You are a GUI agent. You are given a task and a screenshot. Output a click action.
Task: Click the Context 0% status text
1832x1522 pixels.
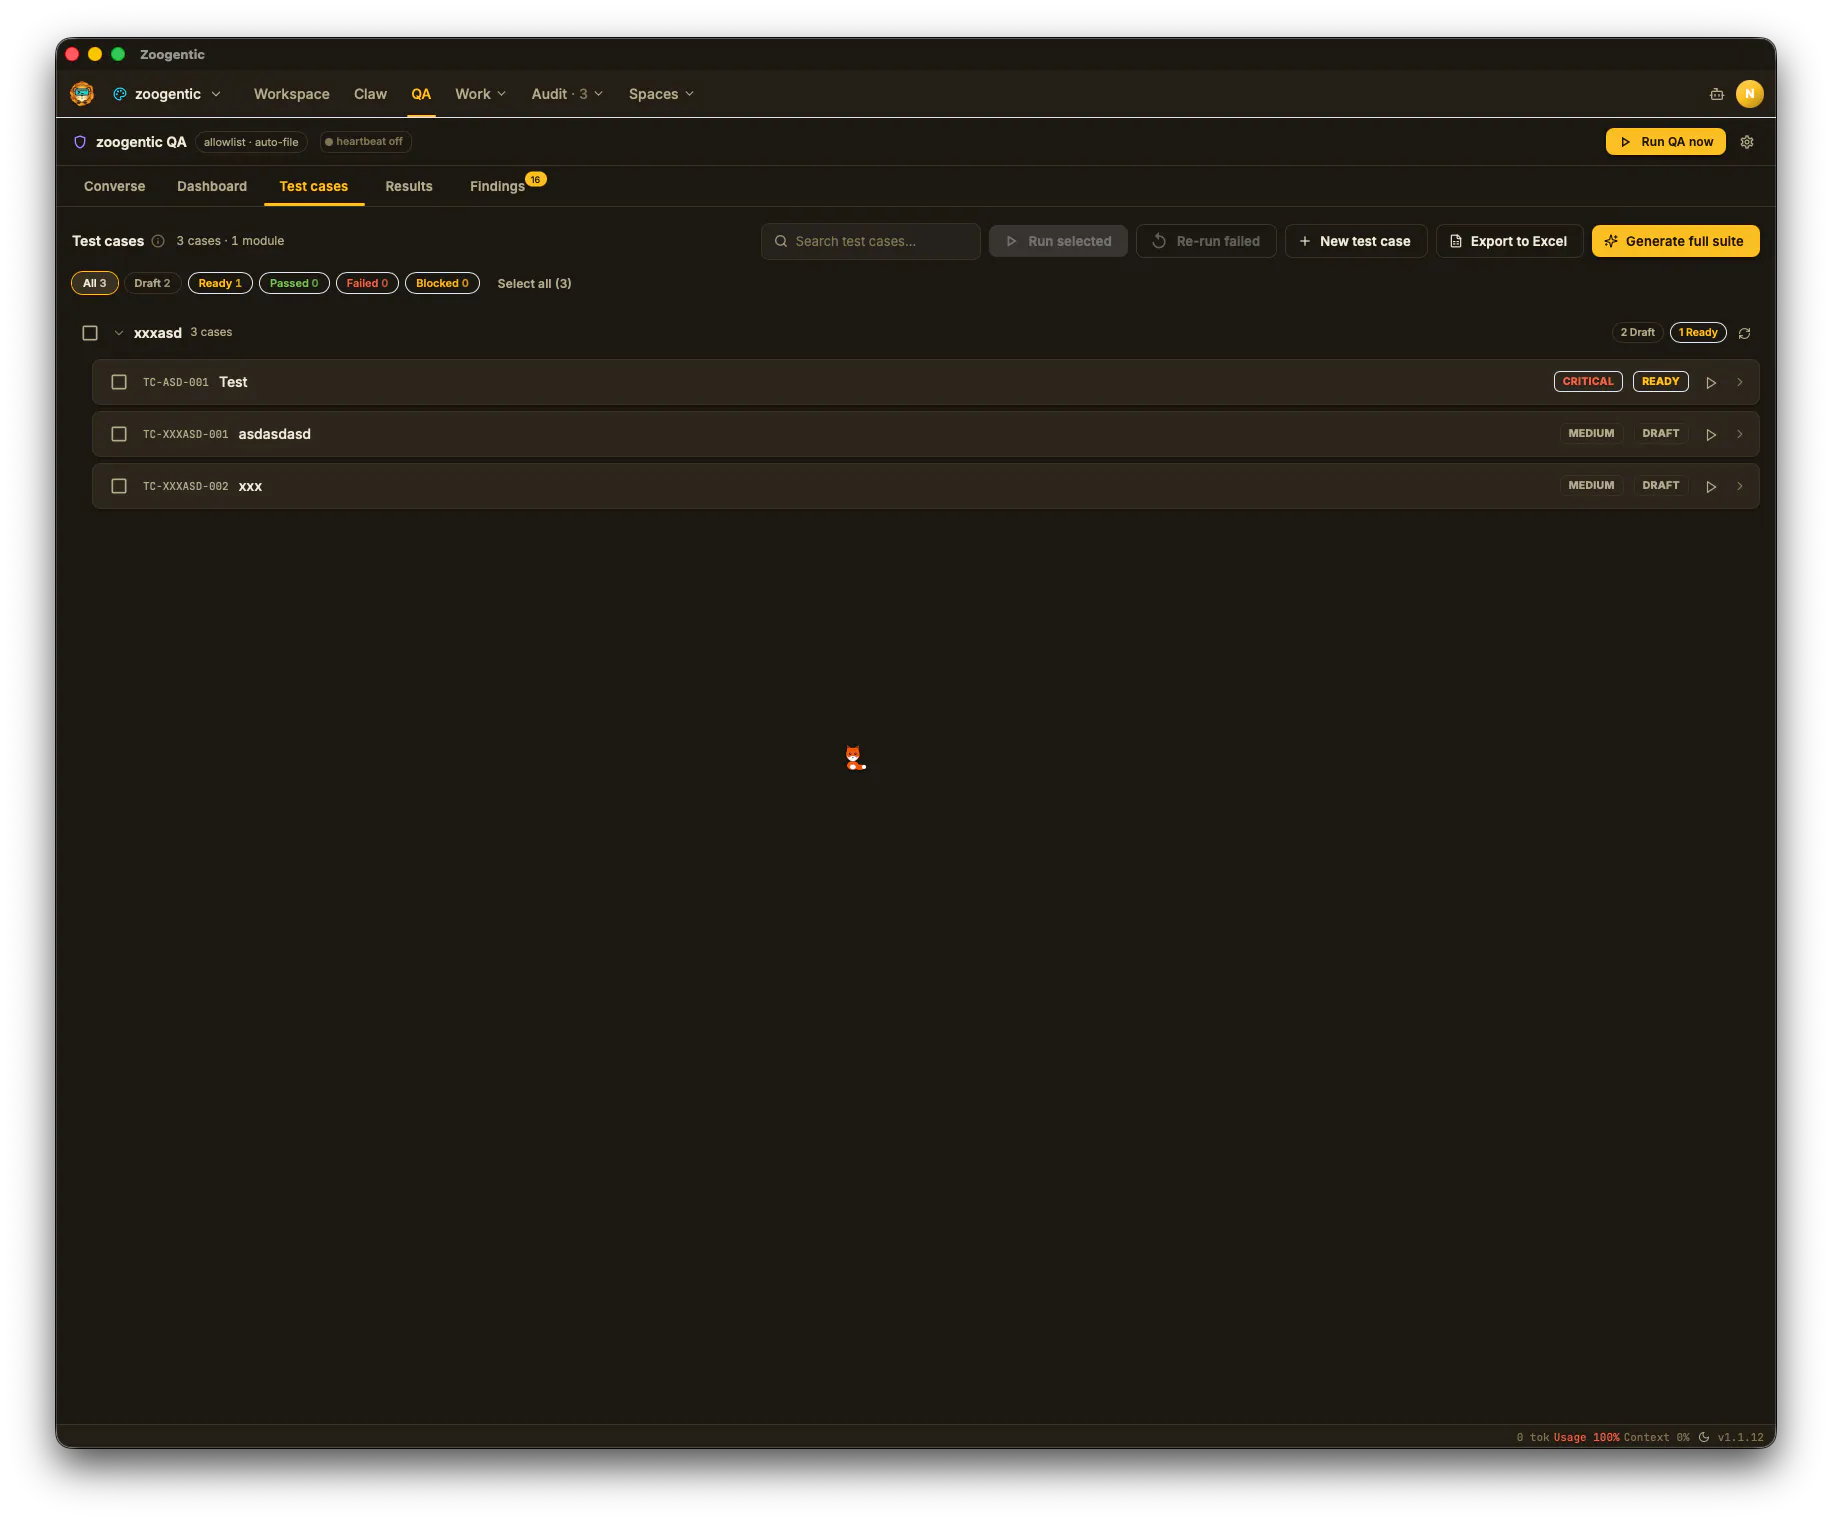click(x=1656, y=1437)
